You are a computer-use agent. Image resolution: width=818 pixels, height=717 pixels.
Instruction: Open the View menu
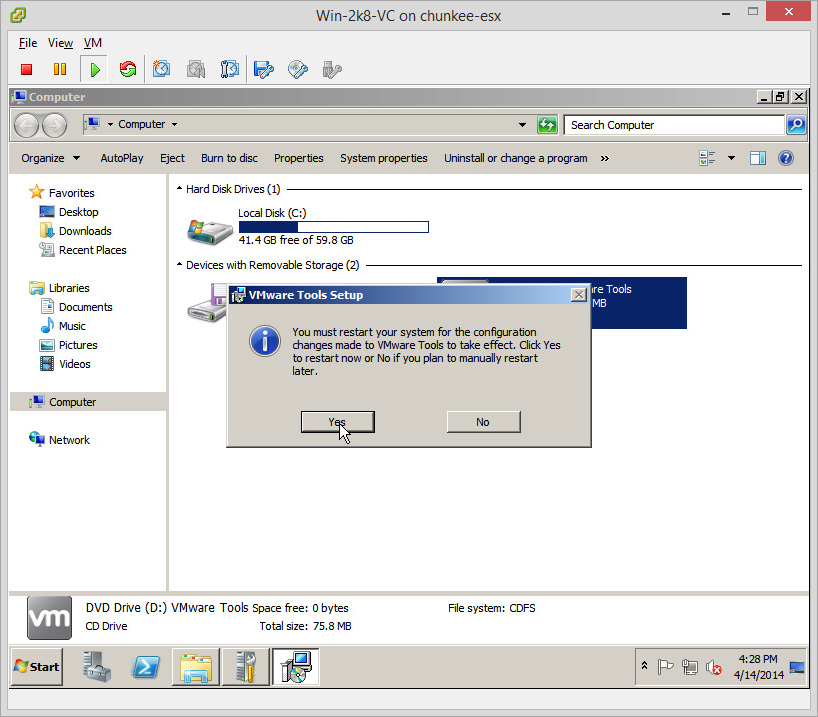pyautogui.click(x=60, y=43)
